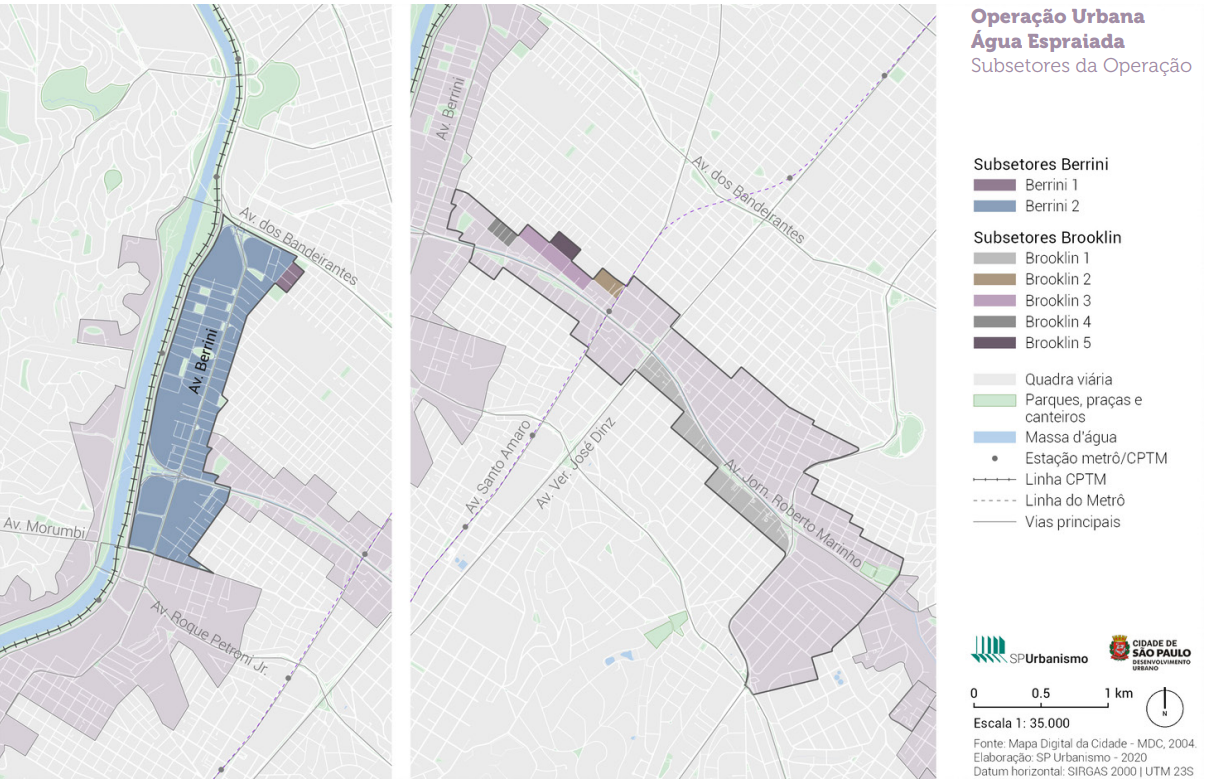Click the Subsetores Brooklin legend heading
The width and height of the screenshot is (1208, 779).
click(x=1047, y=237)
